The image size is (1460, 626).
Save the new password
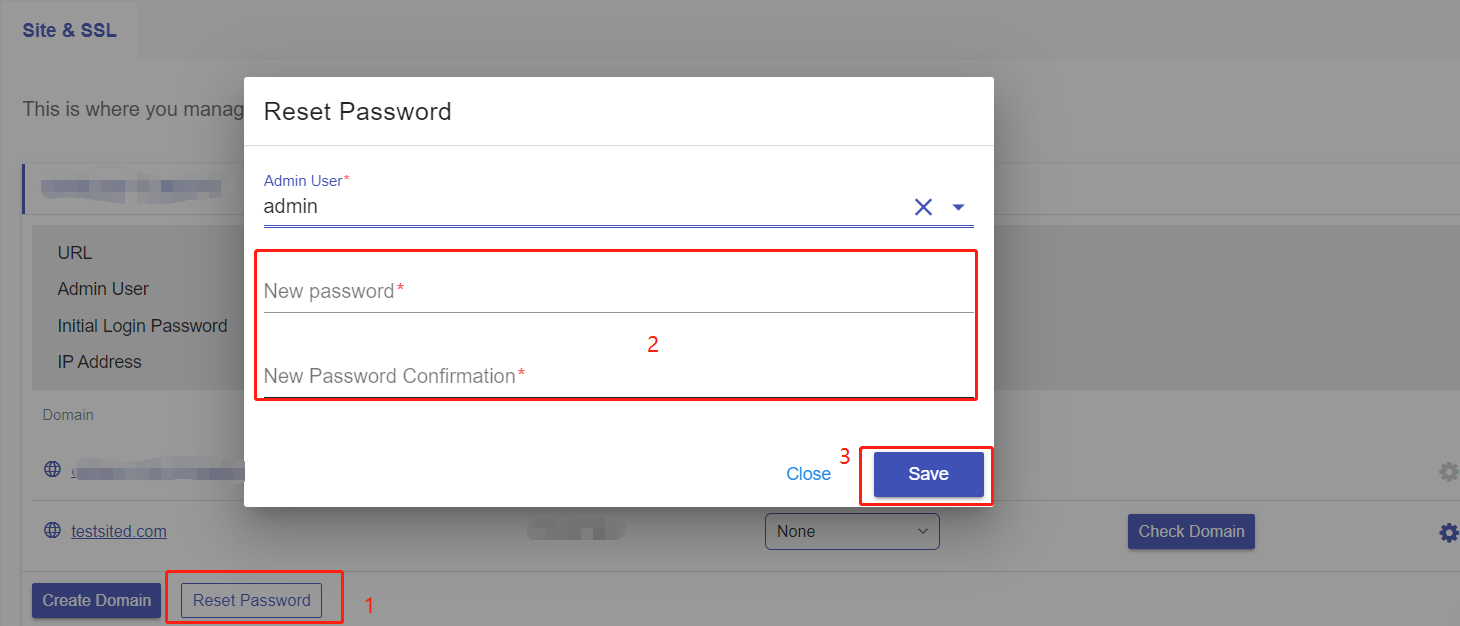coord(928,474)
